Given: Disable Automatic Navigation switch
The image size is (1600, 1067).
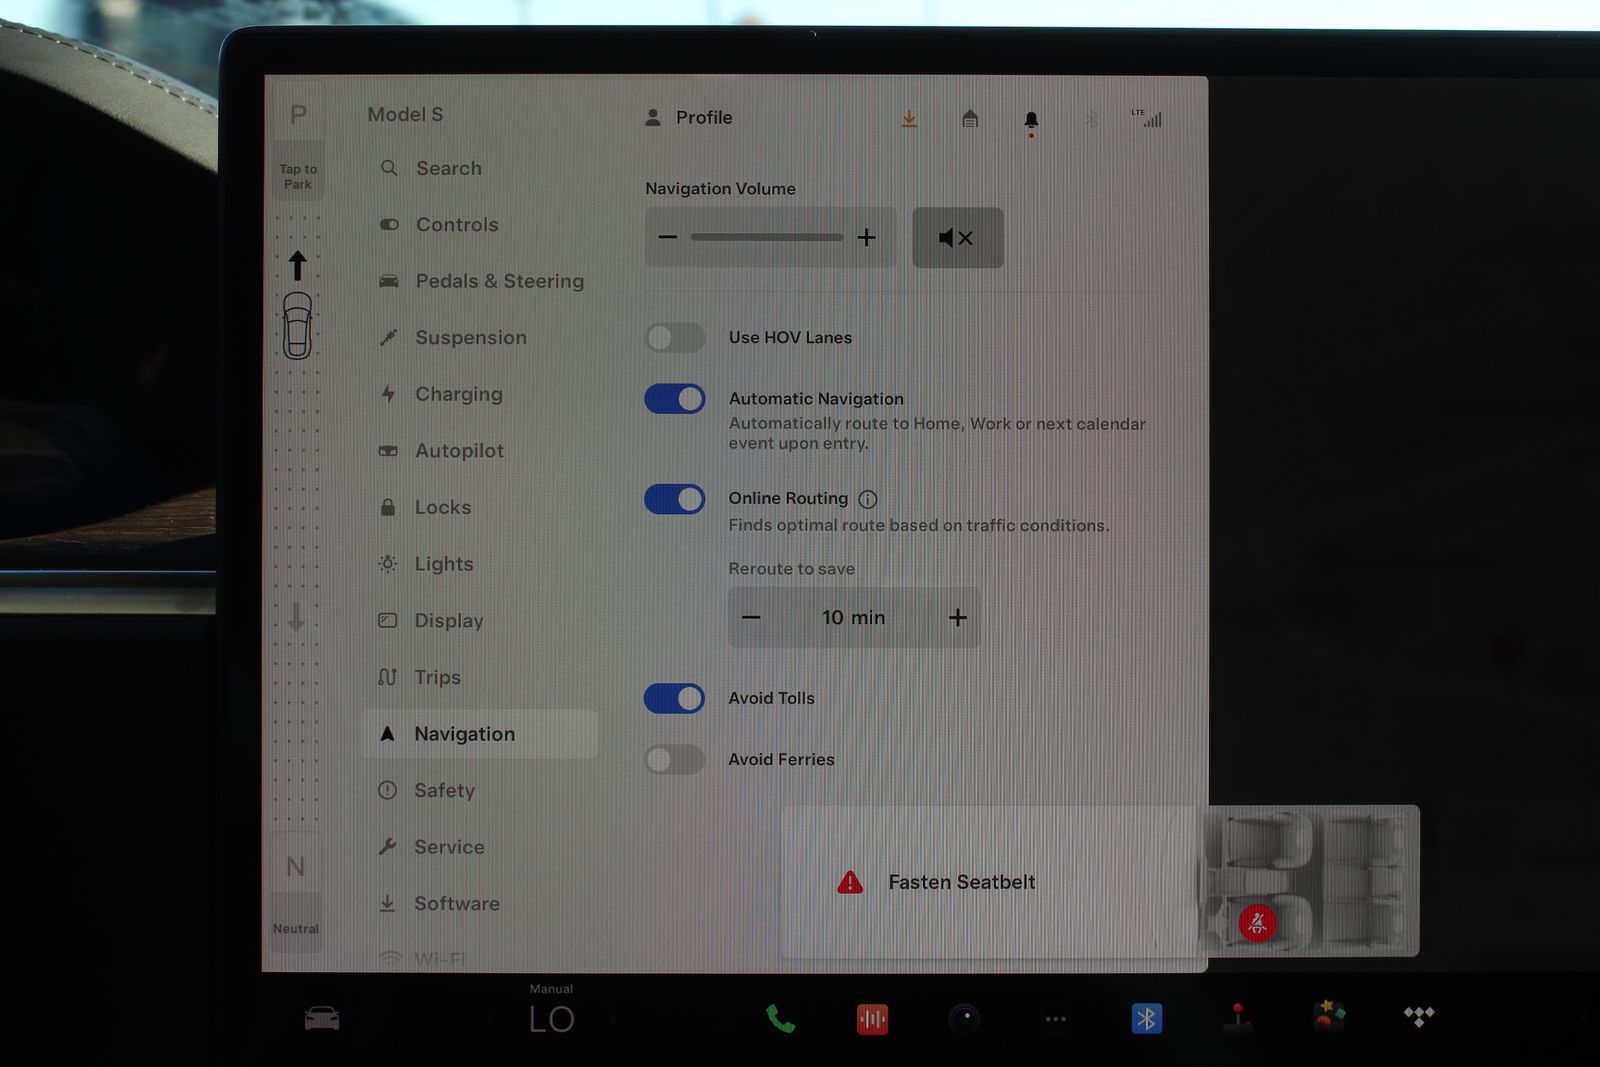Looking at the screenshot, I should point(675,399).
